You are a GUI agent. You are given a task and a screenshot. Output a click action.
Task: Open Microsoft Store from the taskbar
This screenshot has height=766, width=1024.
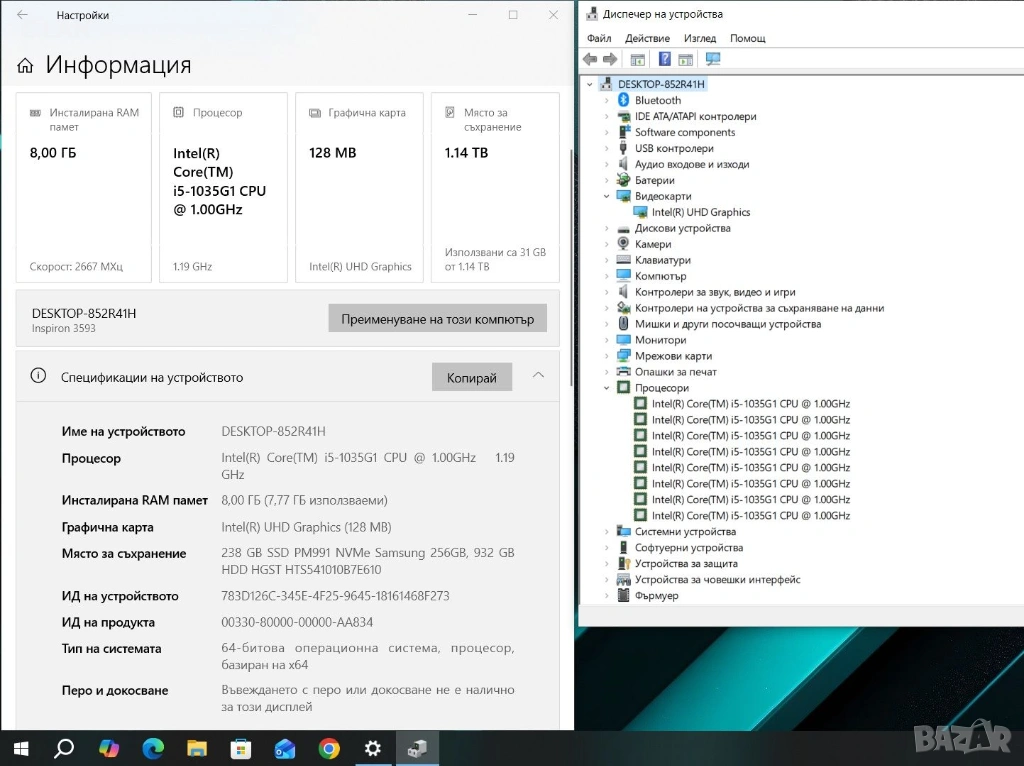pos(241,748)
